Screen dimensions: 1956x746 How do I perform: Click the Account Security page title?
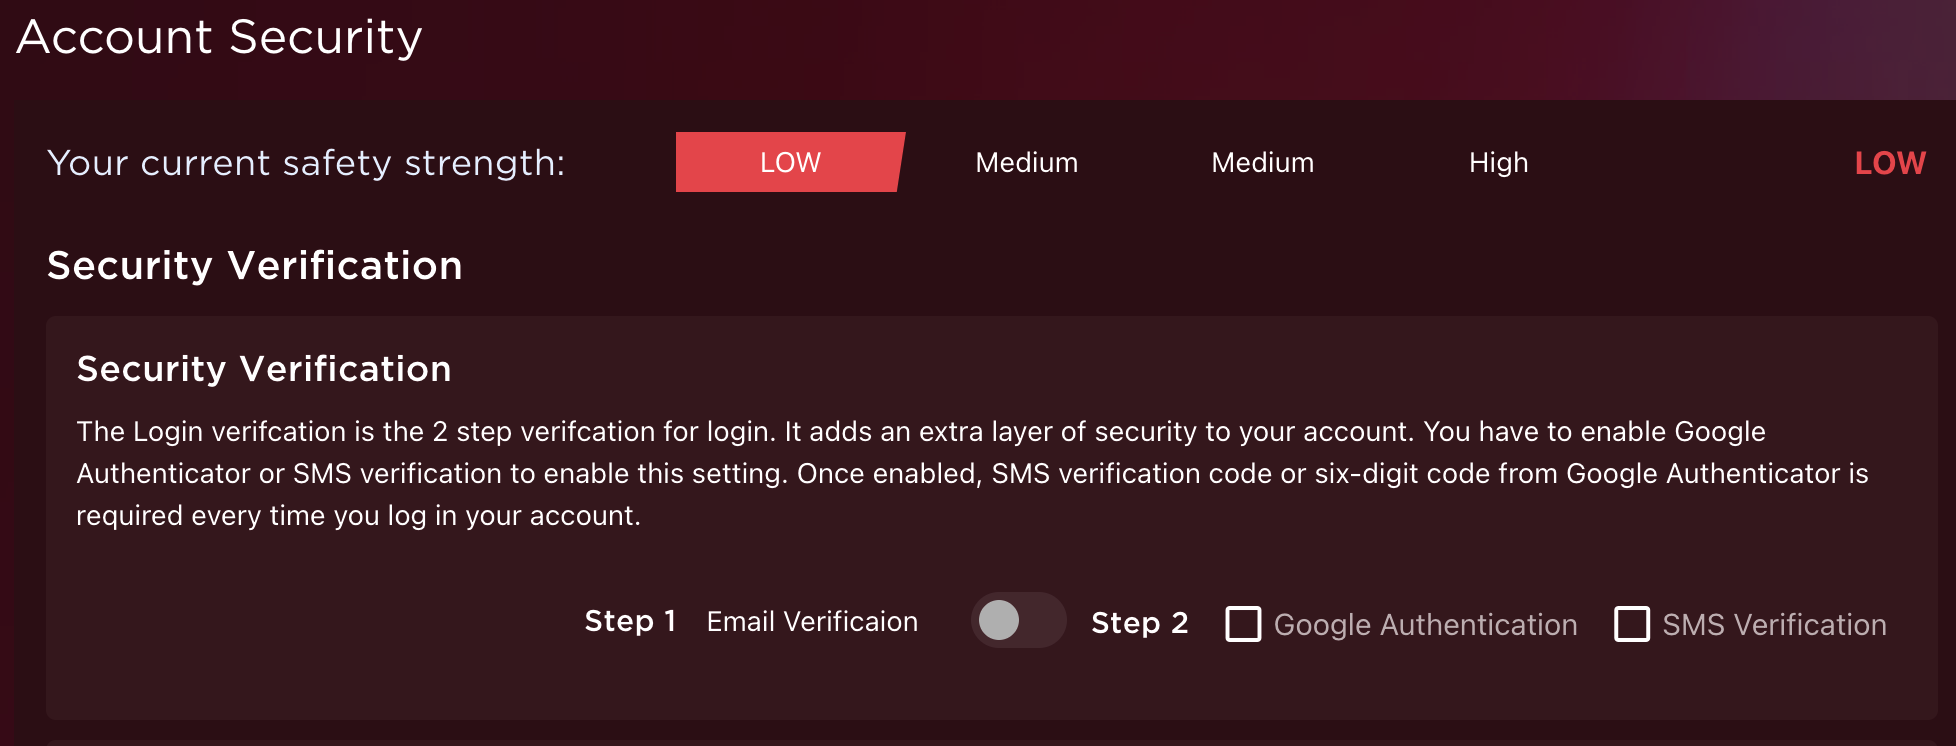(x=219, y=37)
